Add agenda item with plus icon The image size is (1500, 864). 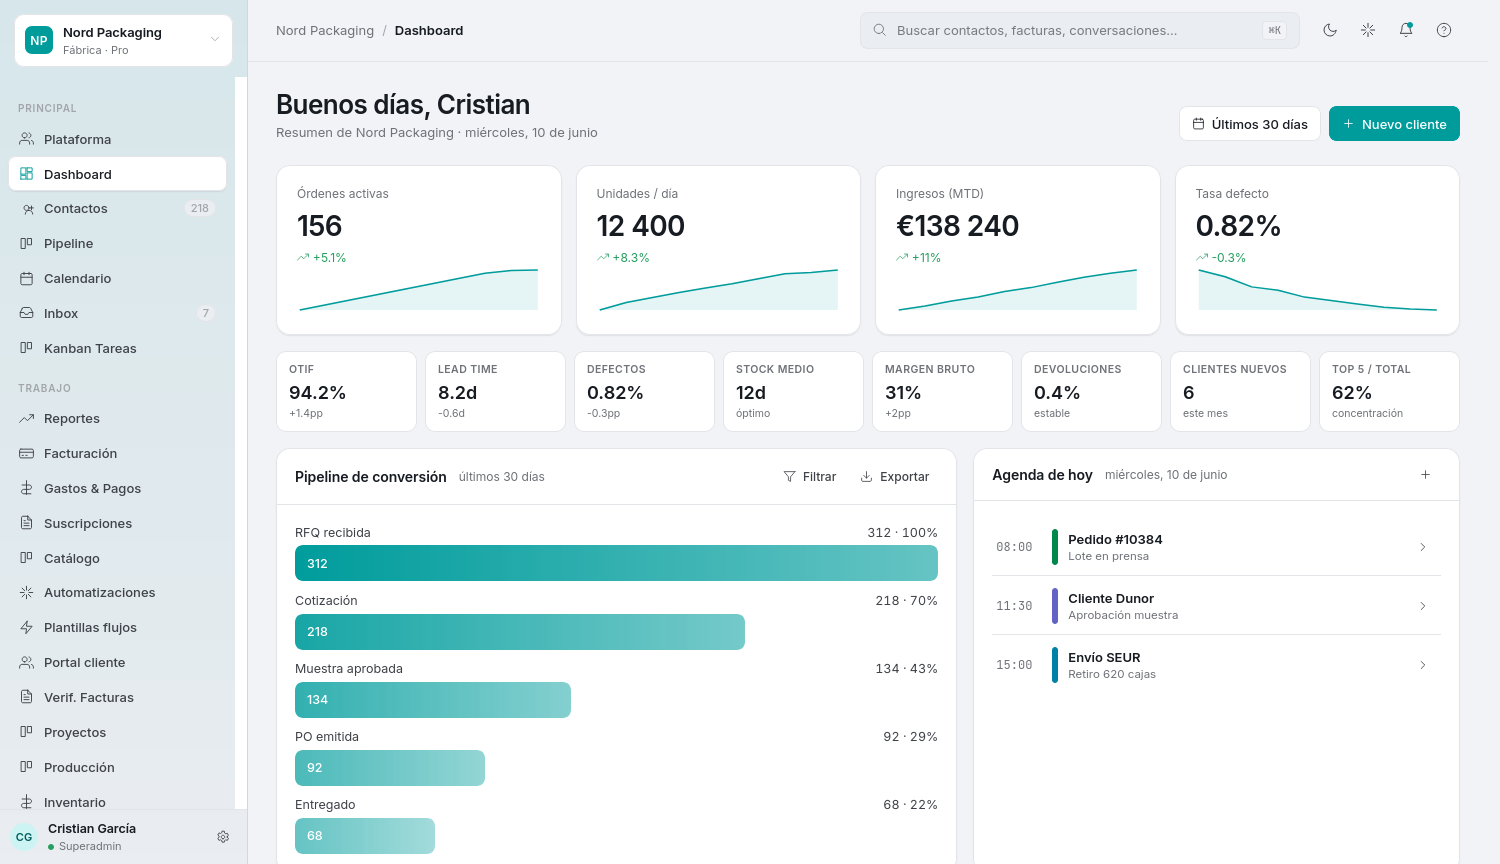click(x=1426, y=475)
